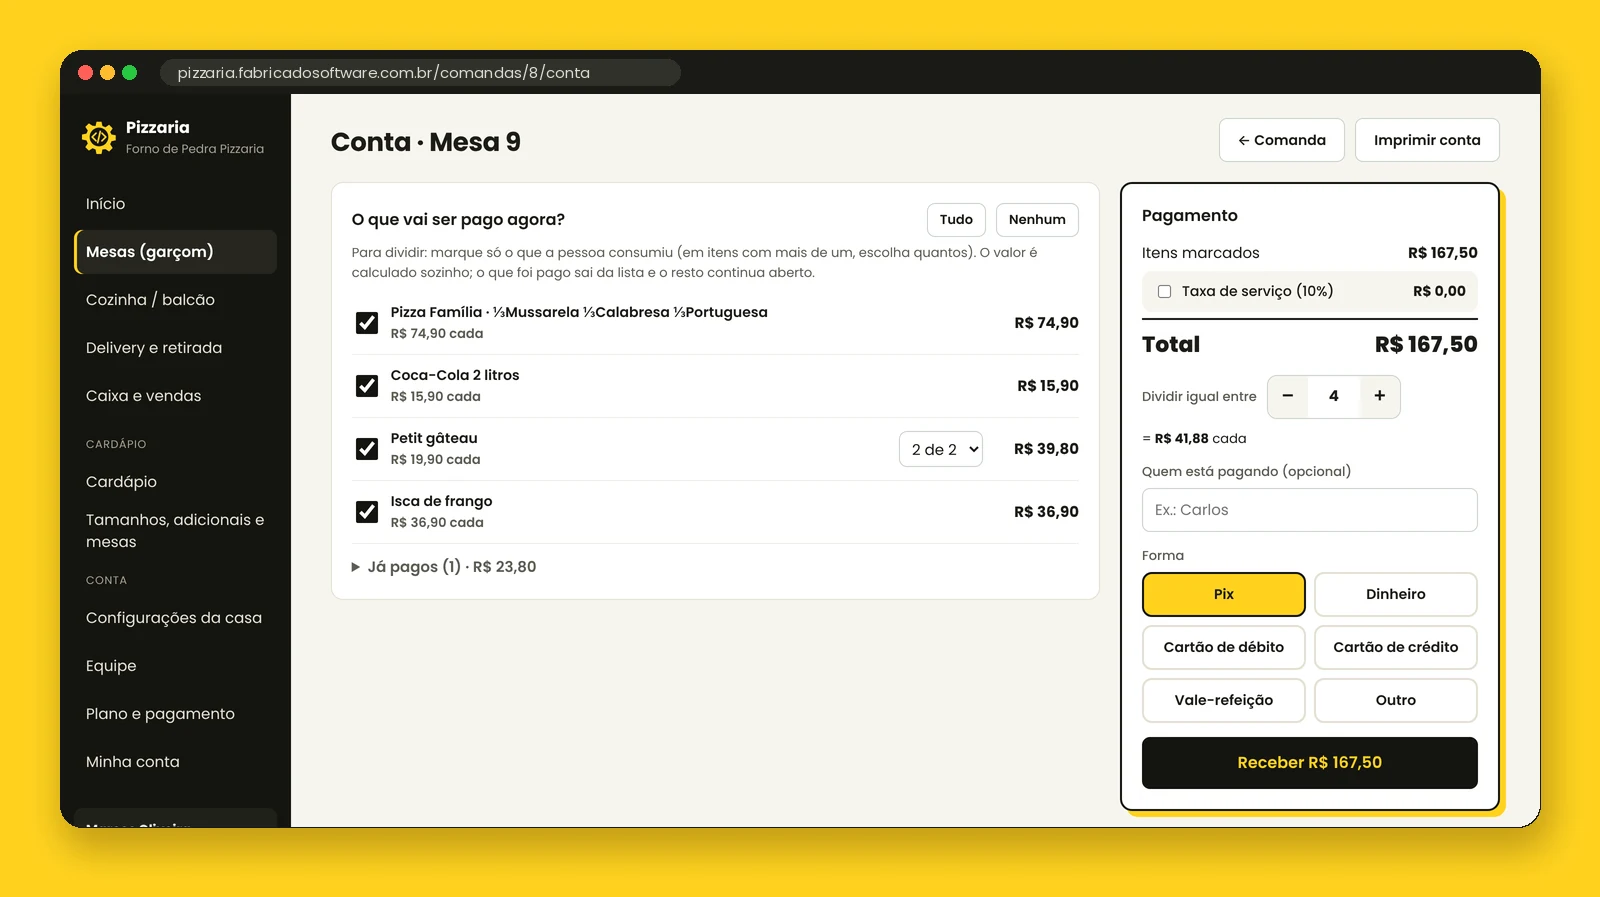
Task: Decrease the split count with minus
Action: (x=1288, y=396)
